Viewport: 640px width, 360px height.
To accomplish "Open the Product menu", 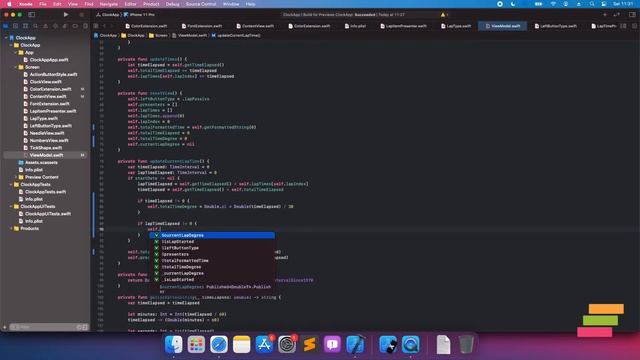I will (151, 4).
